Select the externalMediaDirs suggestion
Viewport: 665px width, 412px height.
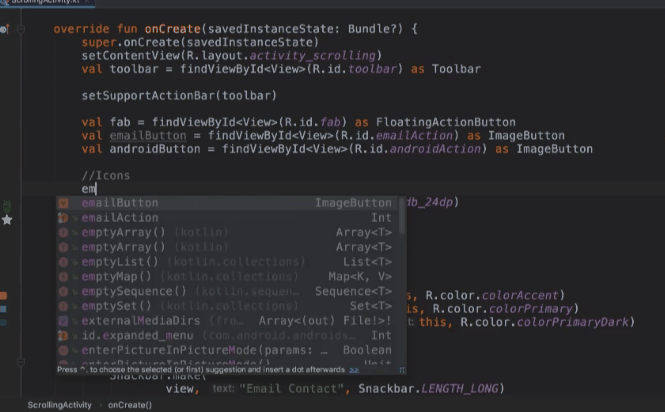pyautogui.click(x=227, y=321)
